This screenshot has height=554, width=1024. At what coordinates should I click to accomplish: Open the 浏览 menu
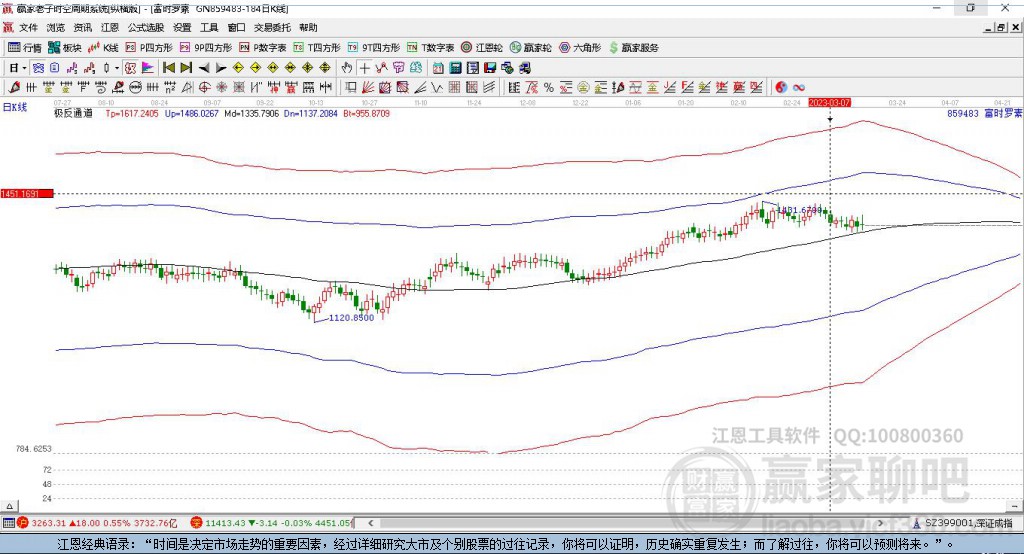(56, 27)
